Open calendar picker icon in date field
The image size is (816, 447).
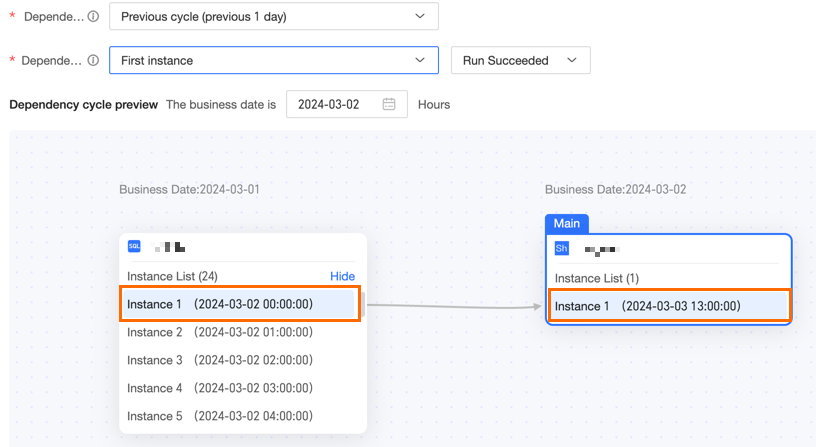[389, 104]
